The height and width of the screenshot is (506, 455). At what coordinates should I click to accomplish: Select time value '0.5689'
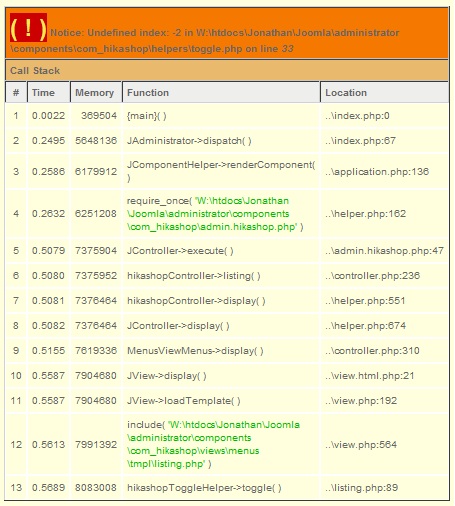(48, 488)
